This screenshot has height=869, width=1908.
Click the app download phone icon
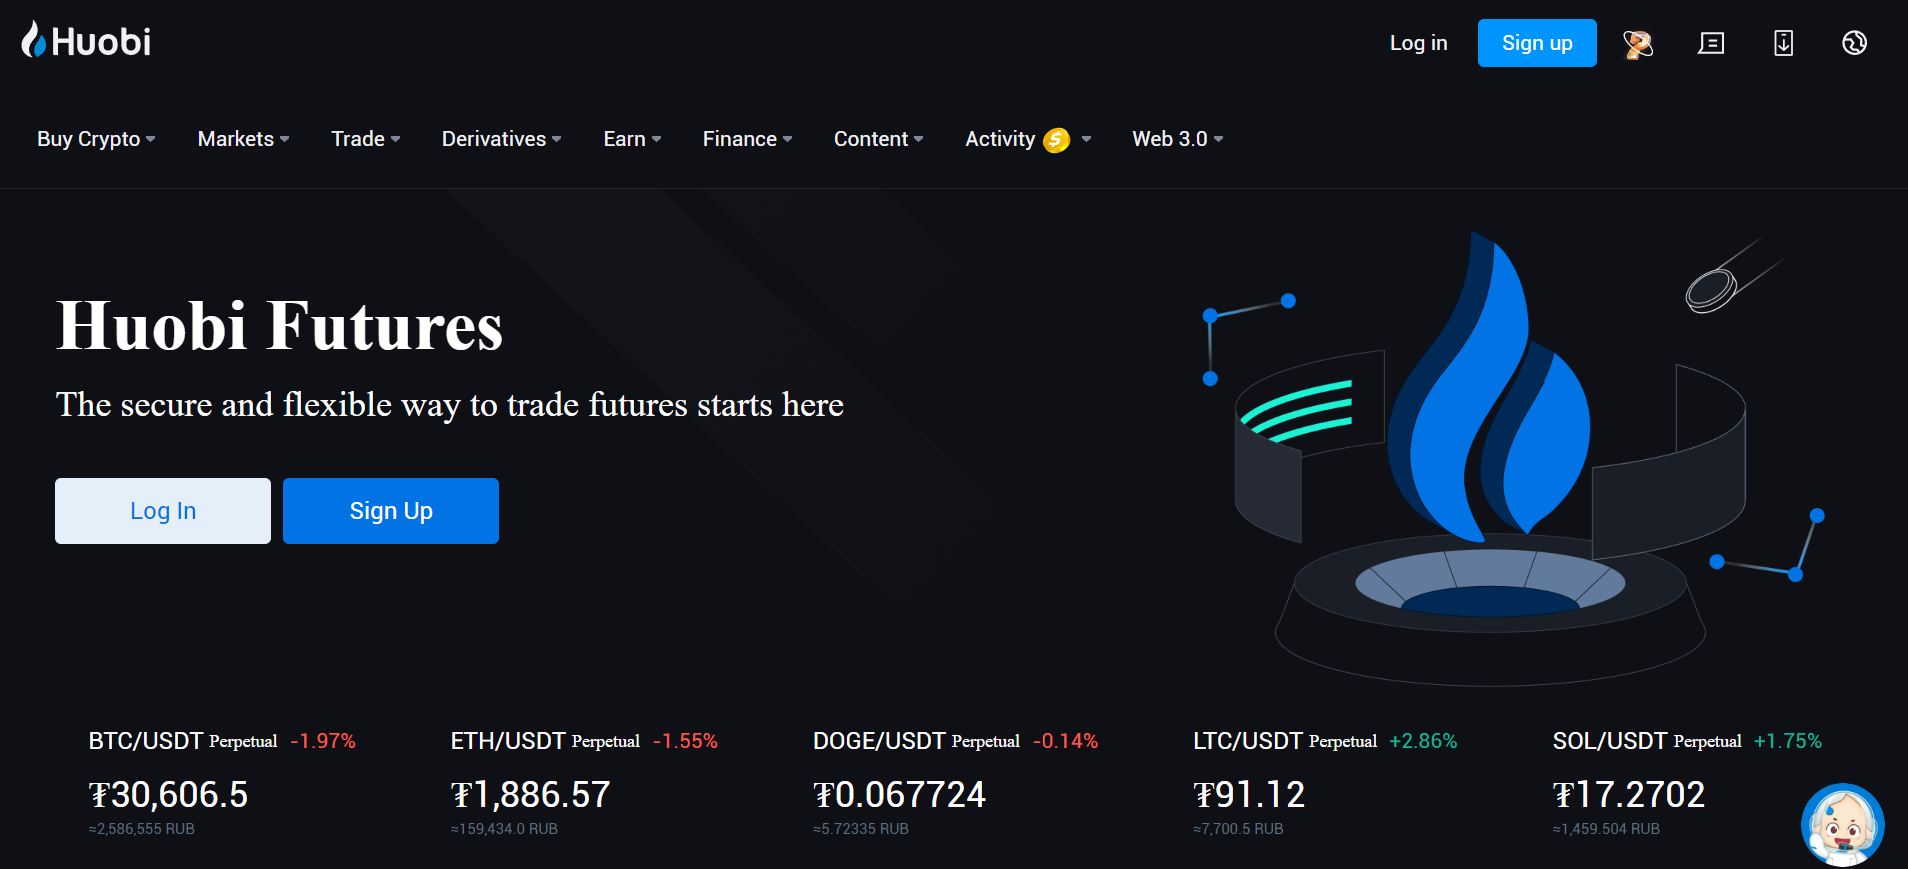coord(1783,43)
